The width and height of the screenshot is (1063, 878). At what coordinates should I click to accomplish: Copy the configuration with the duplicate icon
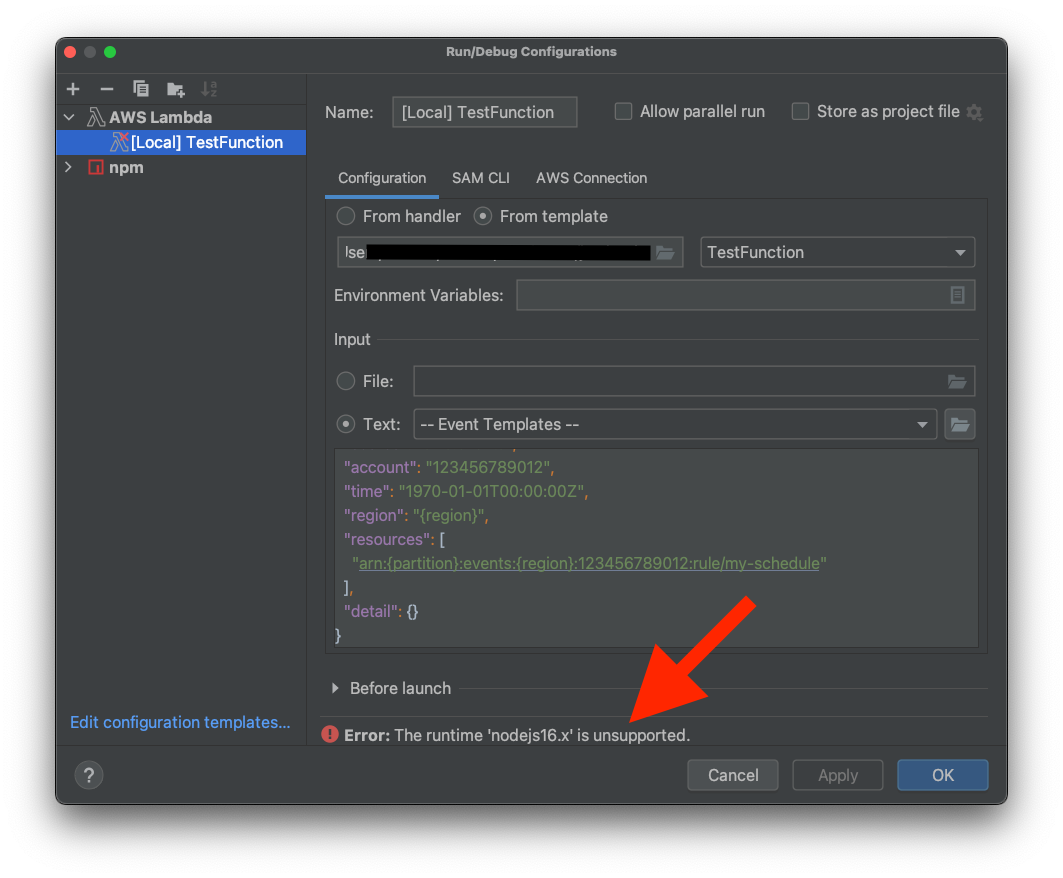pyautogui.click(x=140, y=89)
